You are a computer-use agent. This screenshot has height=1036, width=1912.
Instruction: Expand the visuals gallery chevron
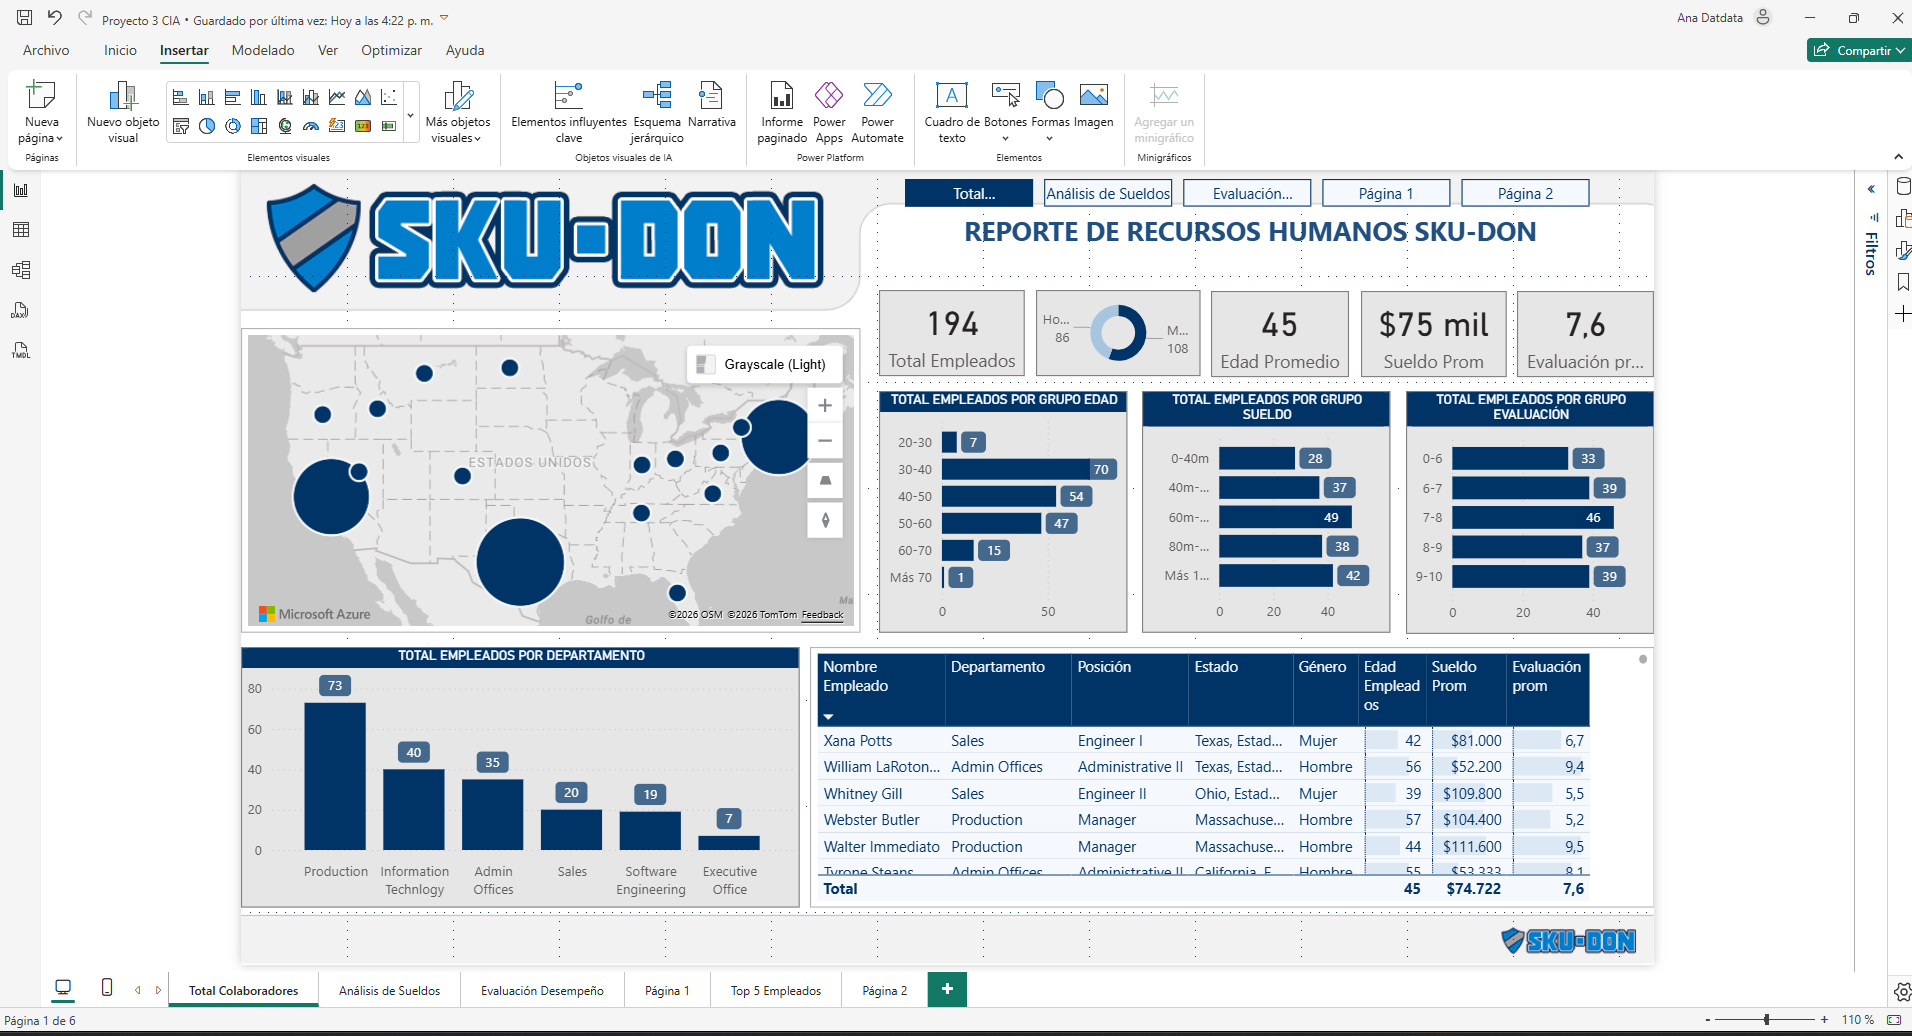[409, 114]
